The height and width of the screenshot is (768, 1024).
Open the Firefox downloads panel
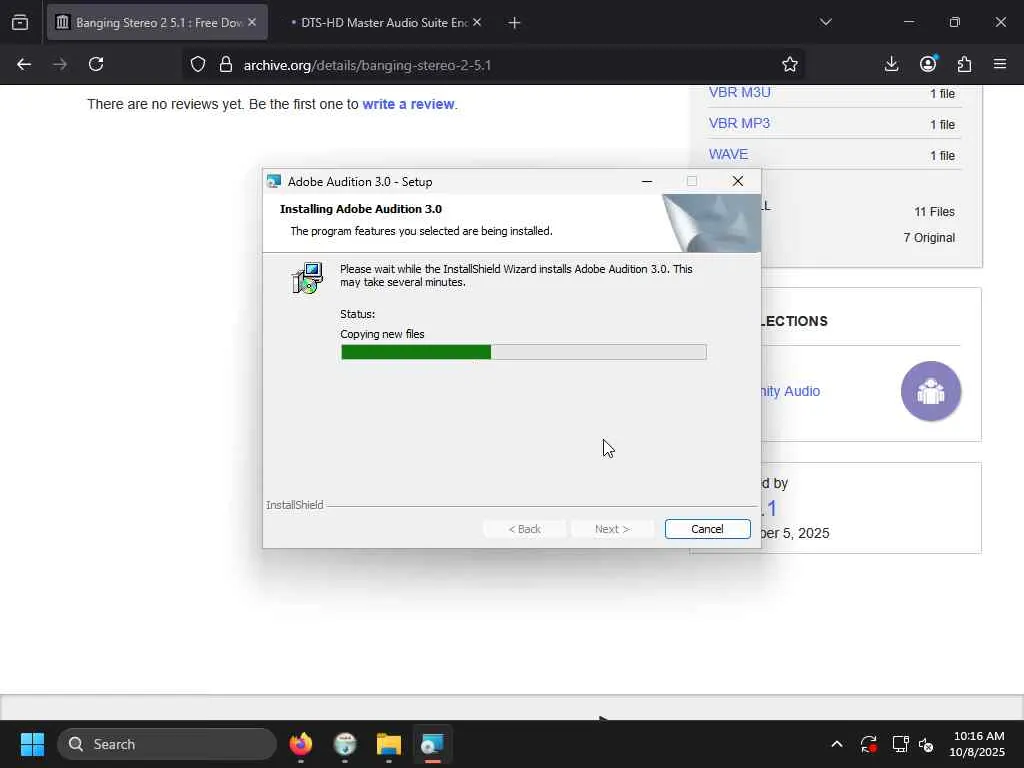[891, 65]
